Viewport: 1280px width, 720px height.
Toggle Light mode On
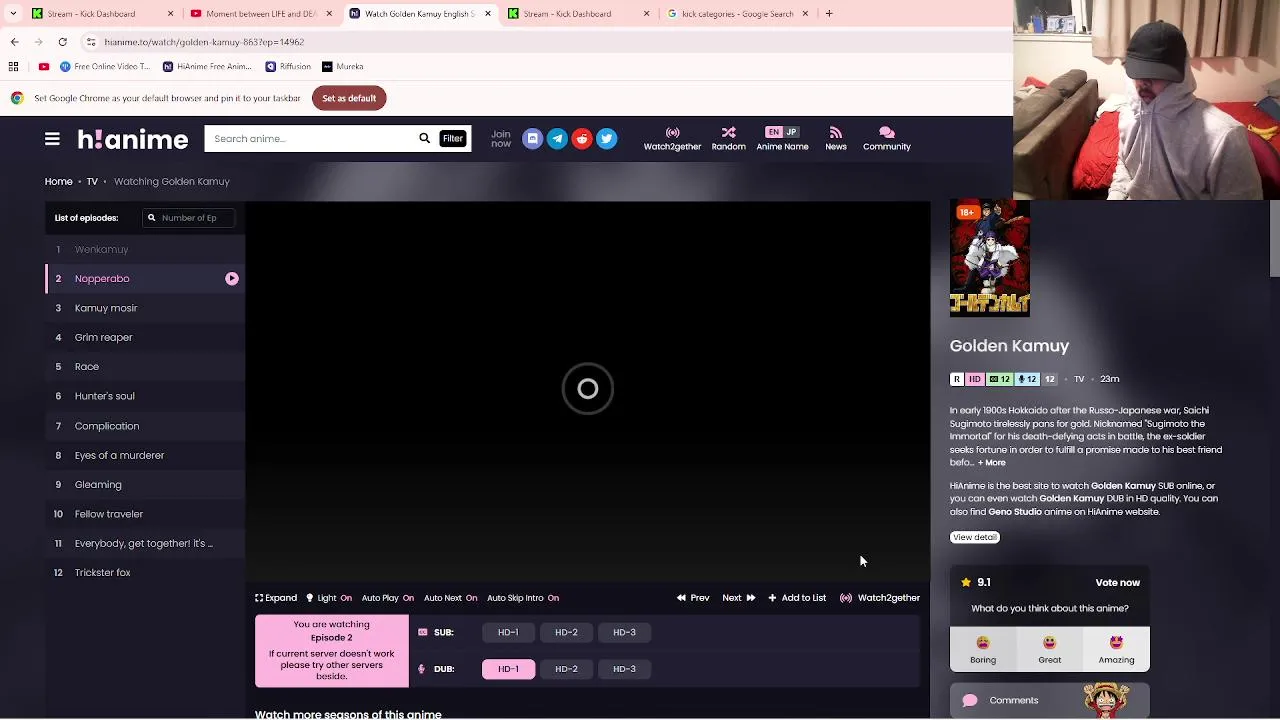pos(329,598)
